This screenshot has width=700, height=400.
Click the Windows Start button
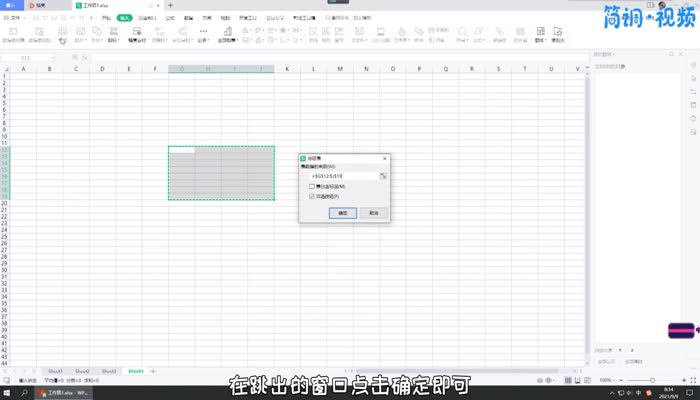(x=7, y=393)
